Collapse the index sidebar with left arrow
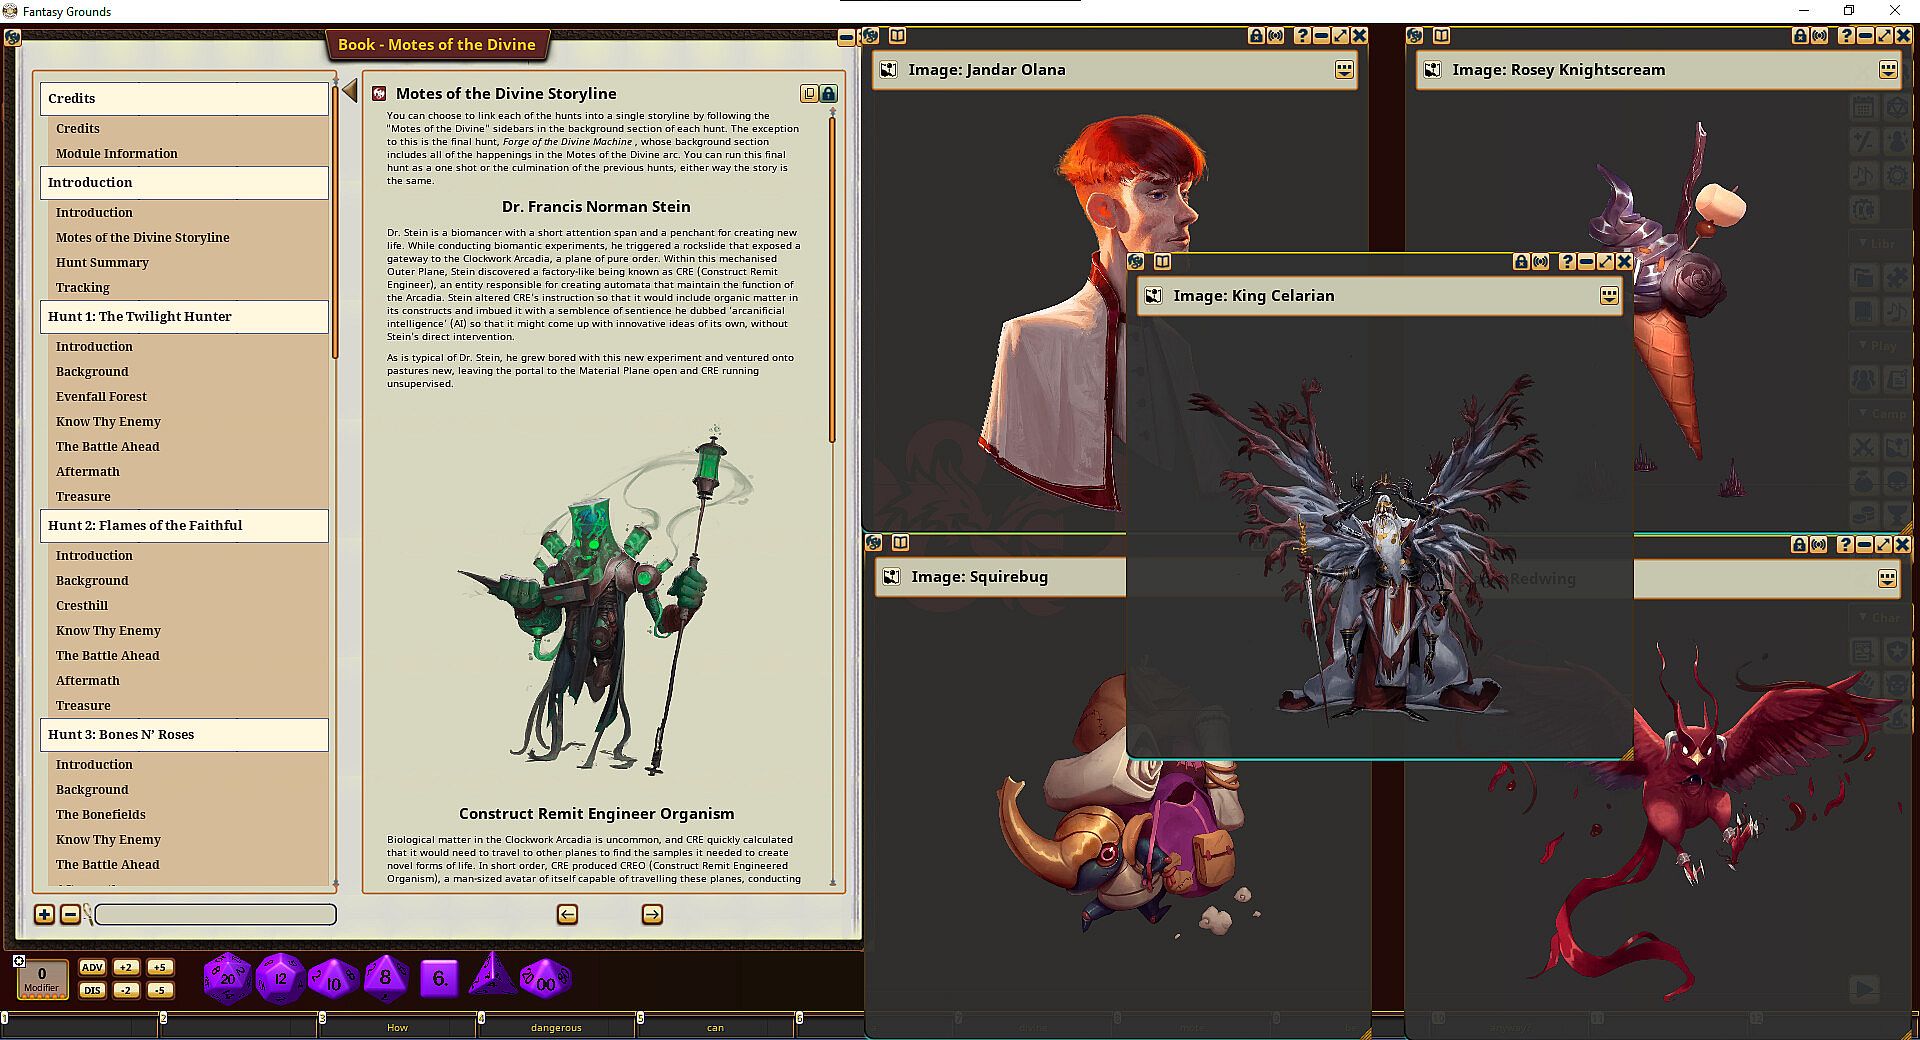This screenshot has height=1040, width=1920. [349, 91]
